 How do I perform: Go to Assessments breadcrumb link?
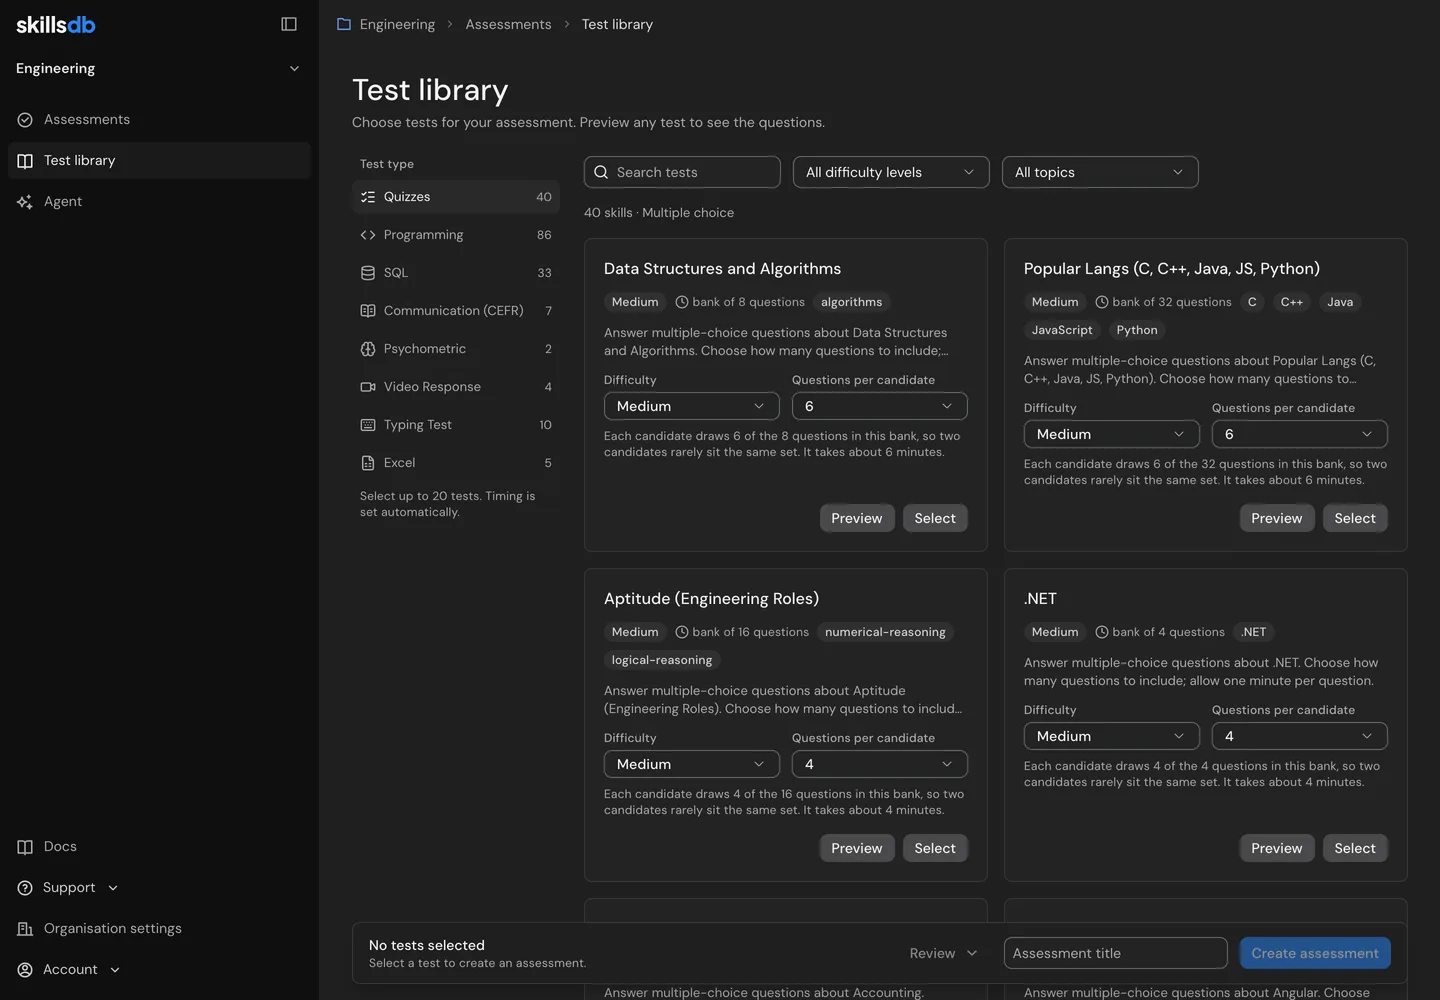point(508,24)
